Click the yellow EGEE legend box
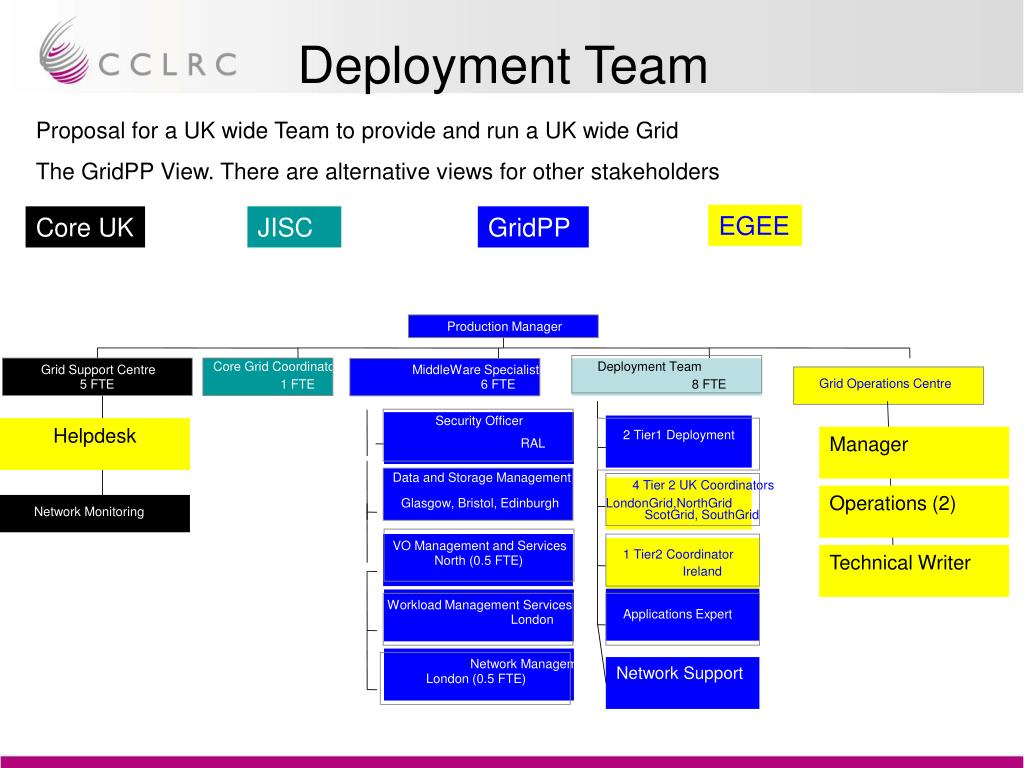The image size is (1024, 768). point(754,225)
